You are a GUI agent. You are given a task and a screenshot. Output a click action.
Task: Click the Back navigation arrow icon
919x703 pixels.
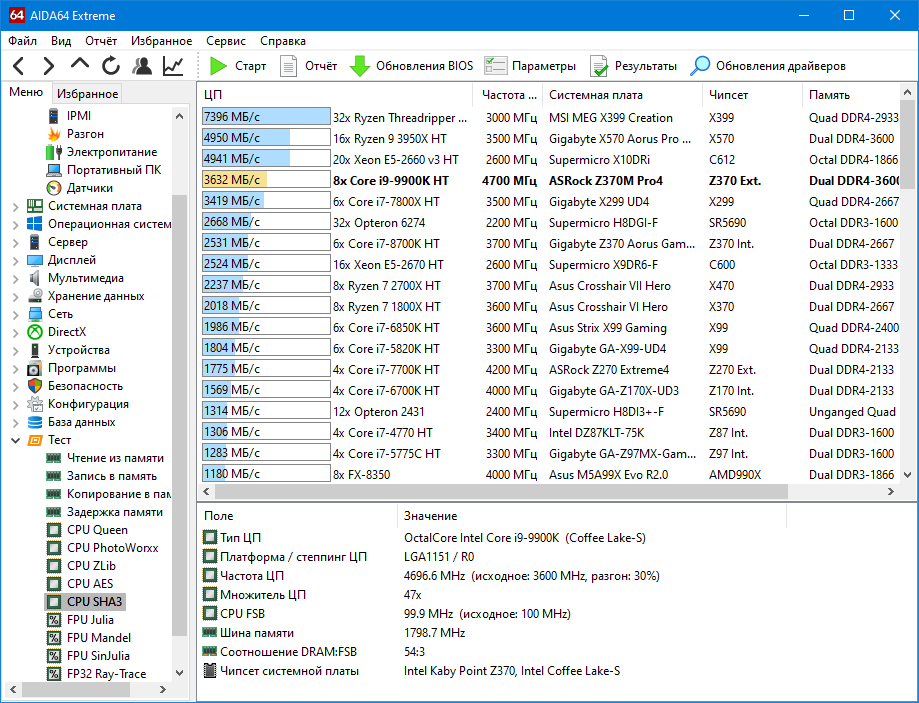(18, 66)
